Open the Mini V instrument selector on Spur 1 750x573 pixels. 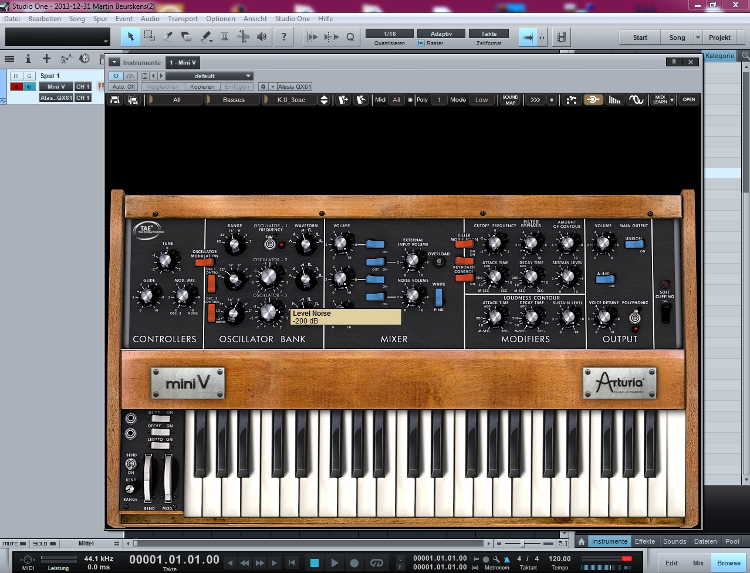pos(56,87)
